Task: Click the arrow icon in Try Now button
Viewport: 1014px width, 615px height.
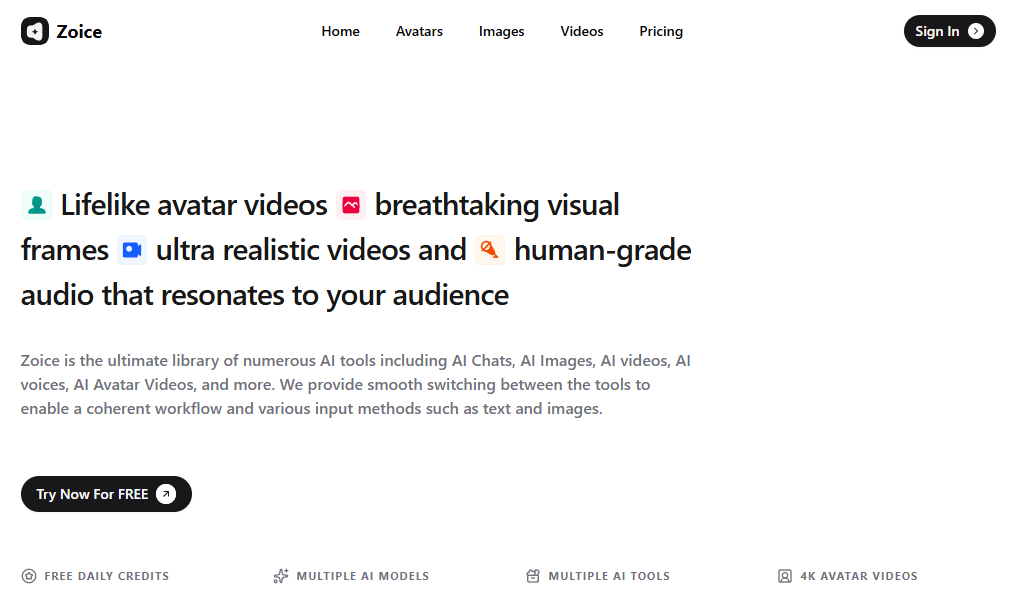Action: click(x=166, y=494)
